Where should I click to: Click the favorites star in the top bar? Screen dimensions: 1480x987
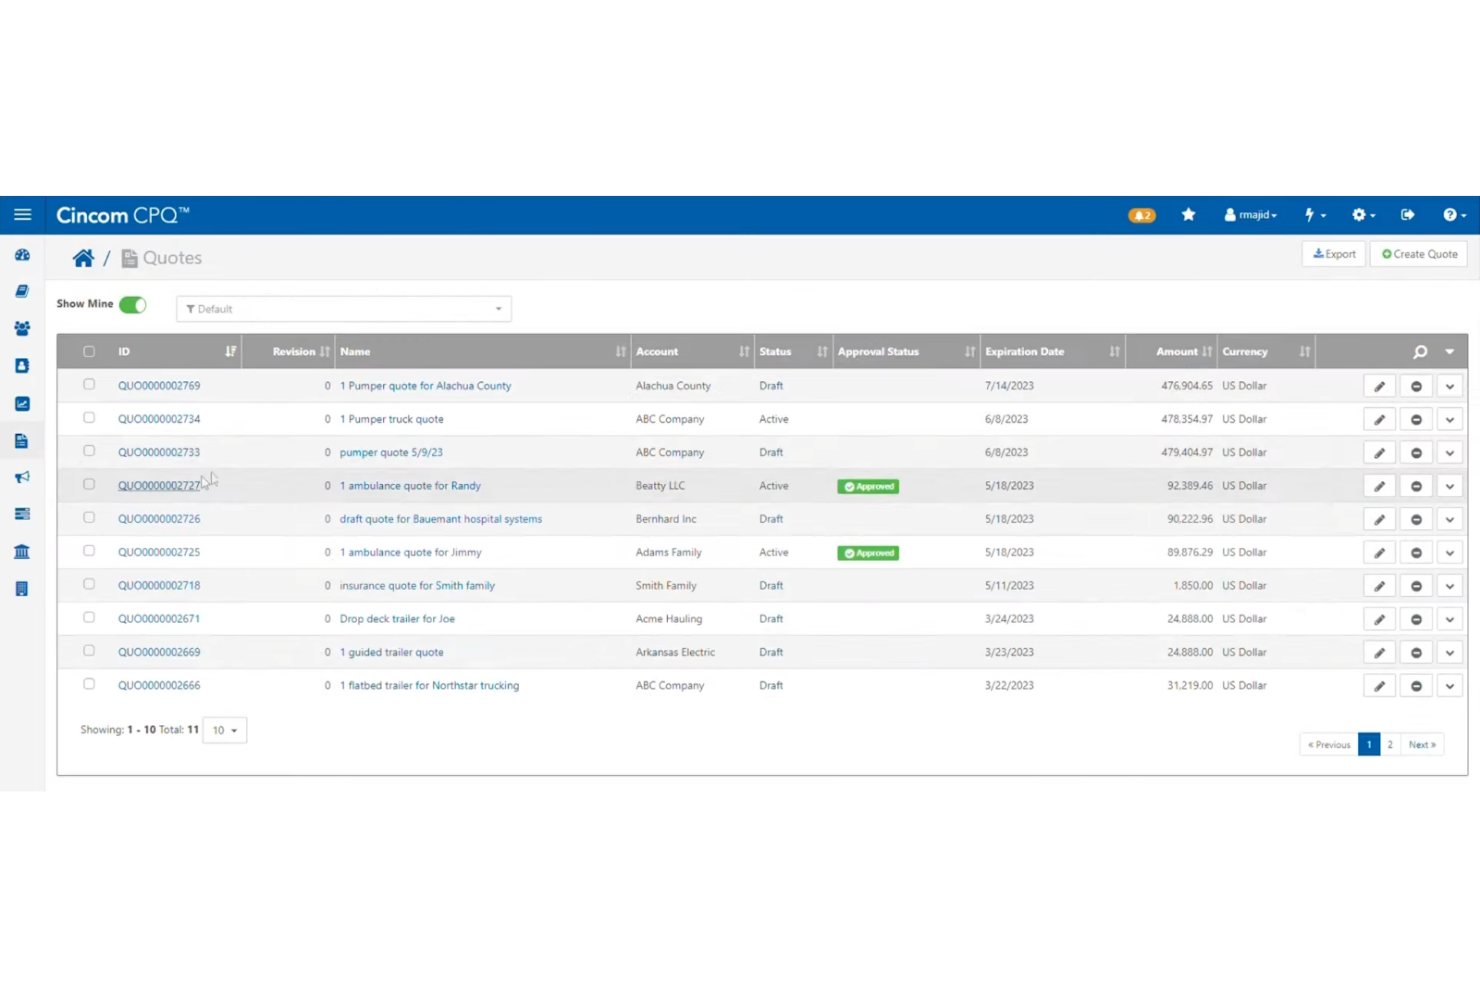coord(1188,215)
